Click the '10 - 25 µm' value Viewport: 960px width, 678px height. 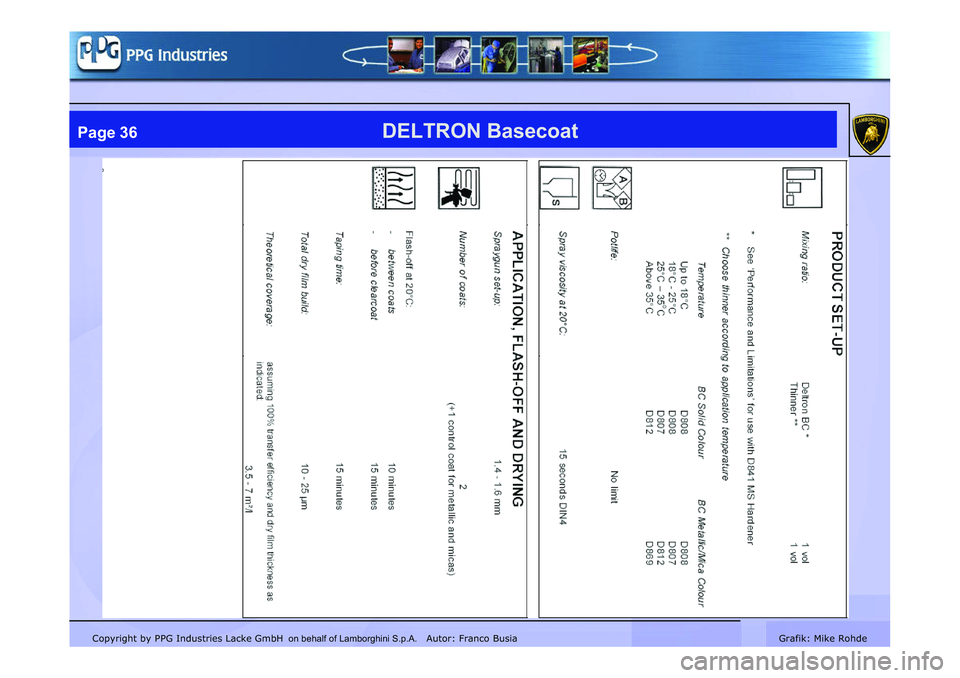(x=304, y=487)
